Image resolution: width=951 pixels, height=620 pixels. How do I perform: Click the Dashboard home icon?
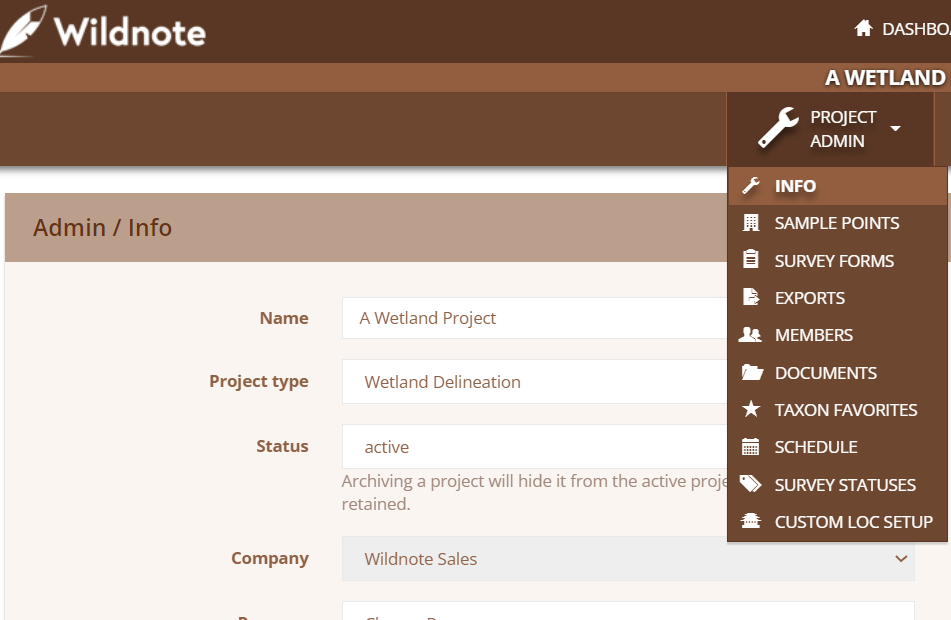[x=863, y=28]
